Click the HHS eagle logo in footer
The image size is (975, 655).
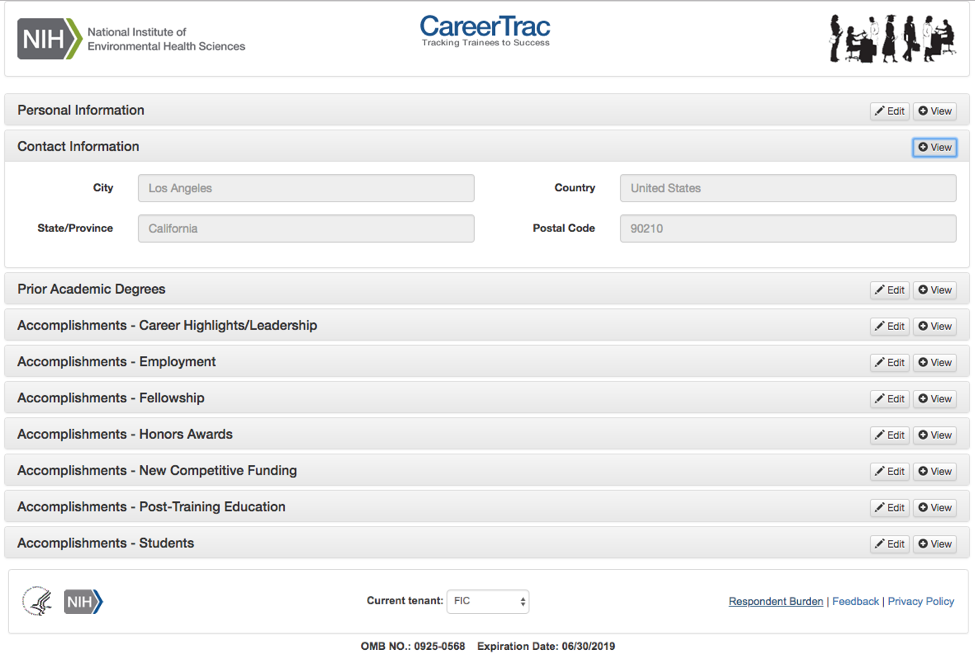pyautogui.click(x=37, y=601)
